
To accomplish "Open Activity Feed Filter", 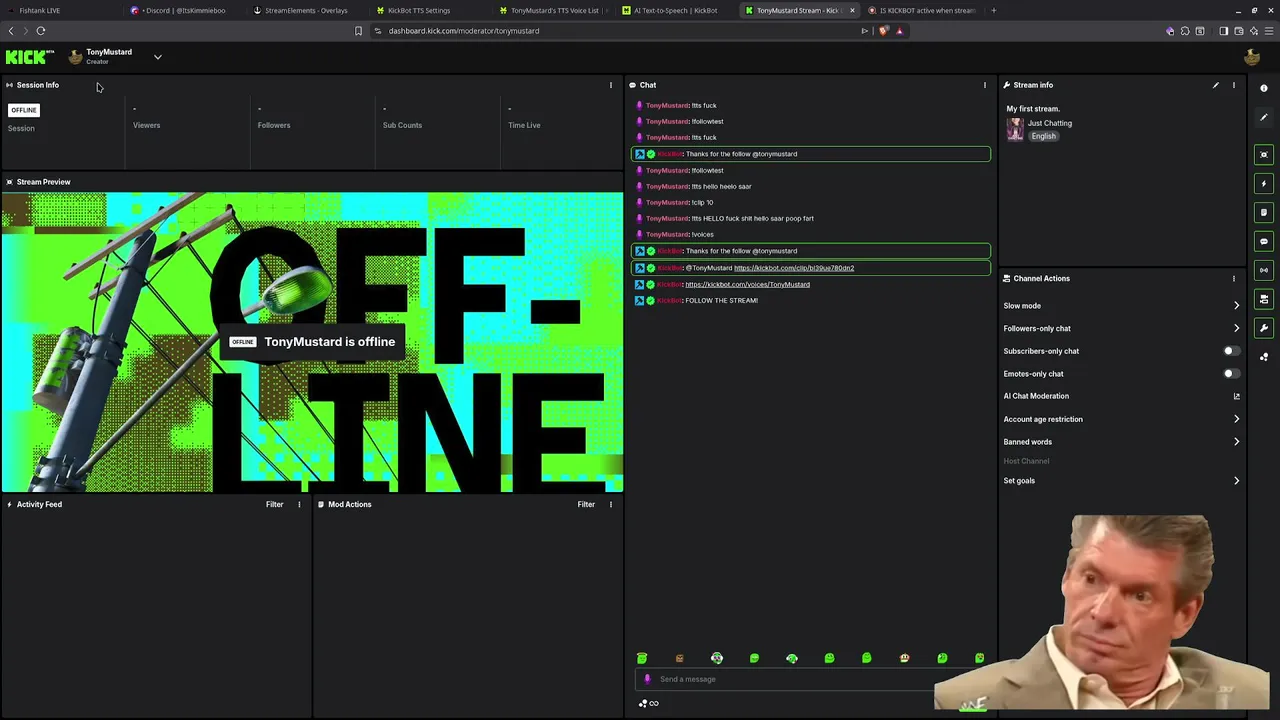I will (x=274, y=504).
